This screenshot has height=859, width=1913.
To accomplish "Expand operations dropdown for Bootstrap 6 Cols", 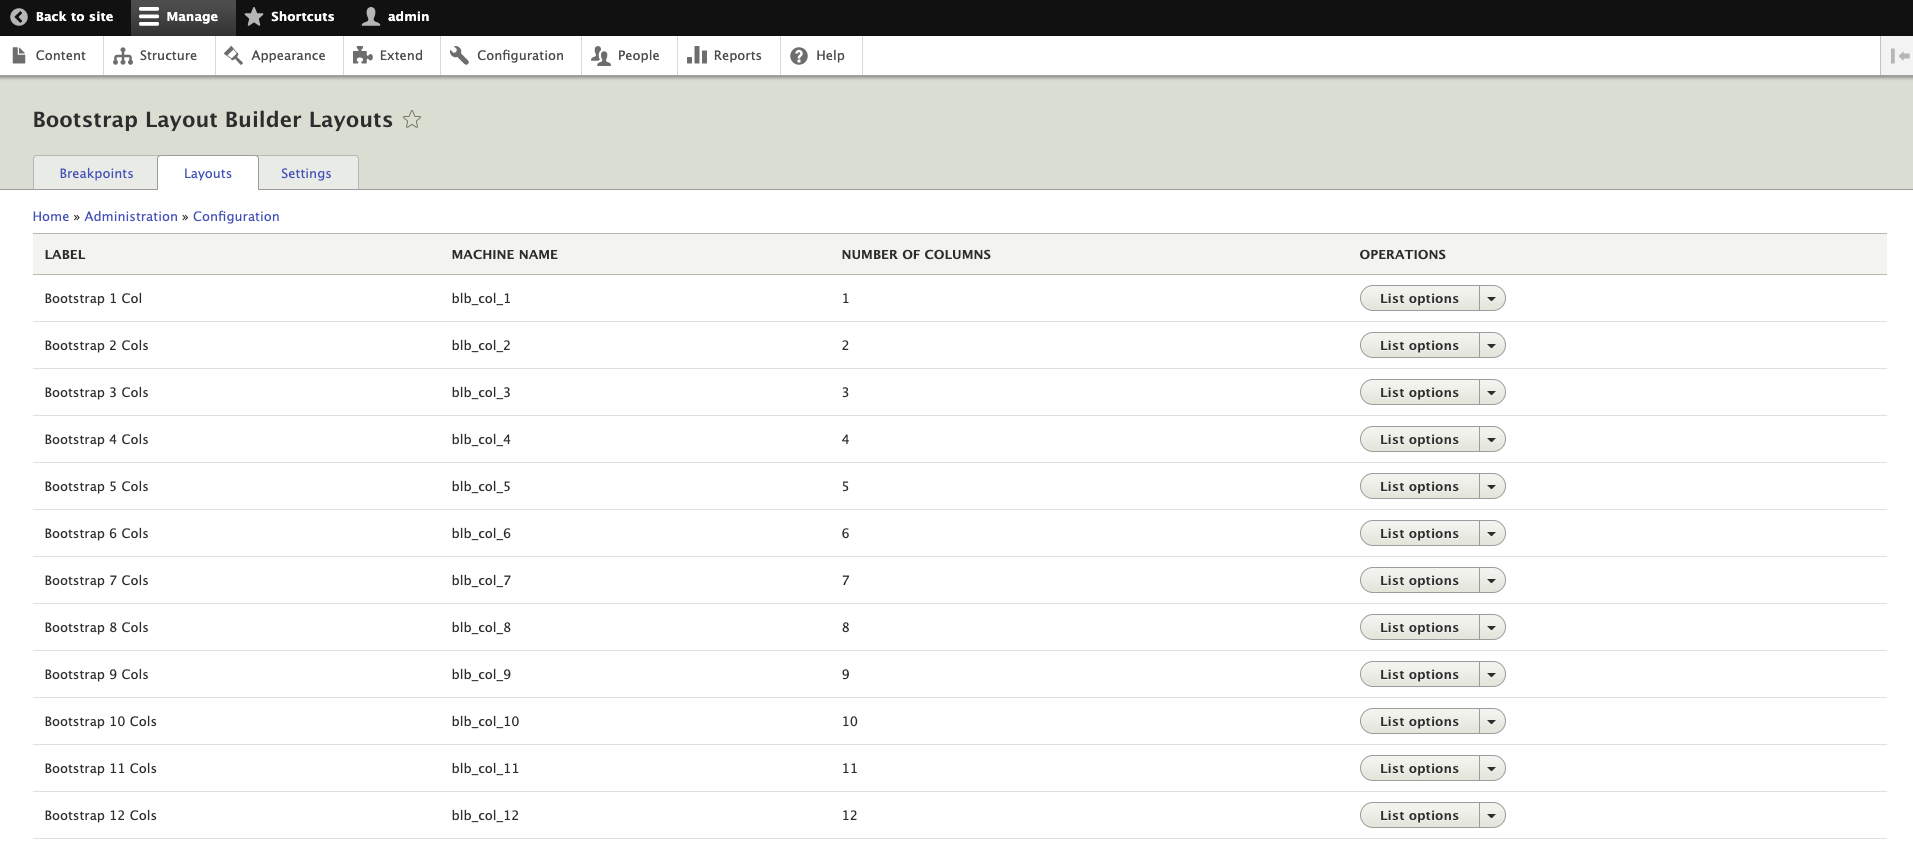I will (1491, 534).
